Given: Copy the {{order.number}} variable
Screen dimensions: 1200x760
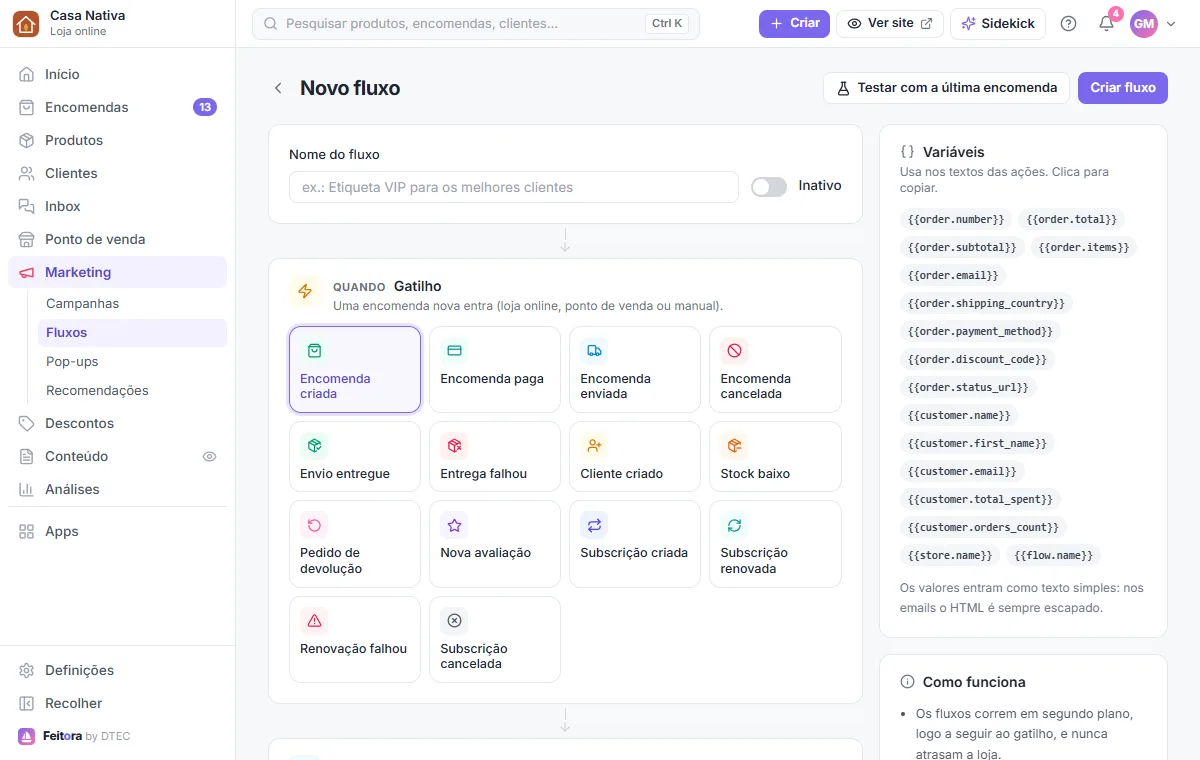Looking at the screenshot, I should point(956,219).
